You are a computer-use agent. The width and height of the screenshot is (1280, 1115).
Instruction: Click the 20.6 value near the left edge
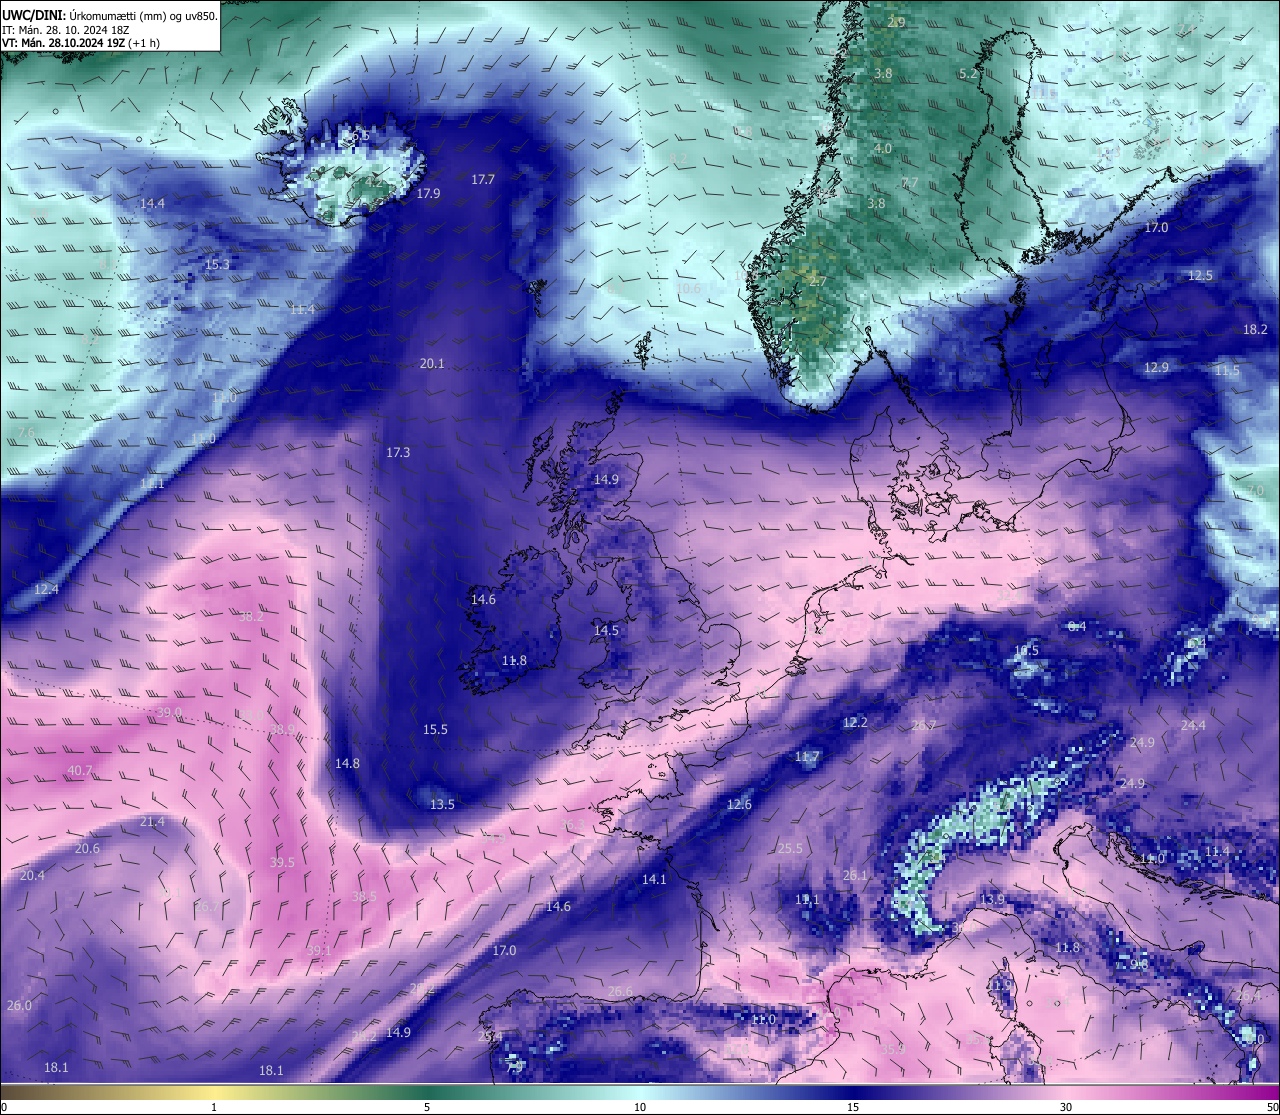coord(87,848)
